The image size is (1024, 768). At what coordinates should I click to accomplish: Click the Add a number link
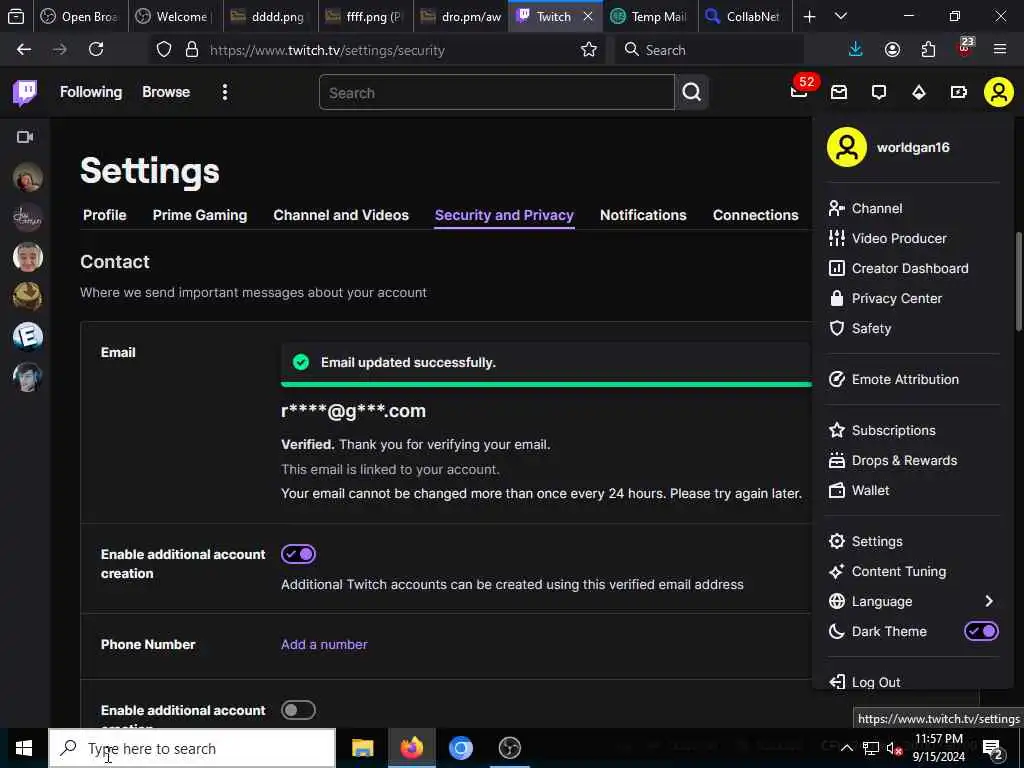(x=324, y=645)
